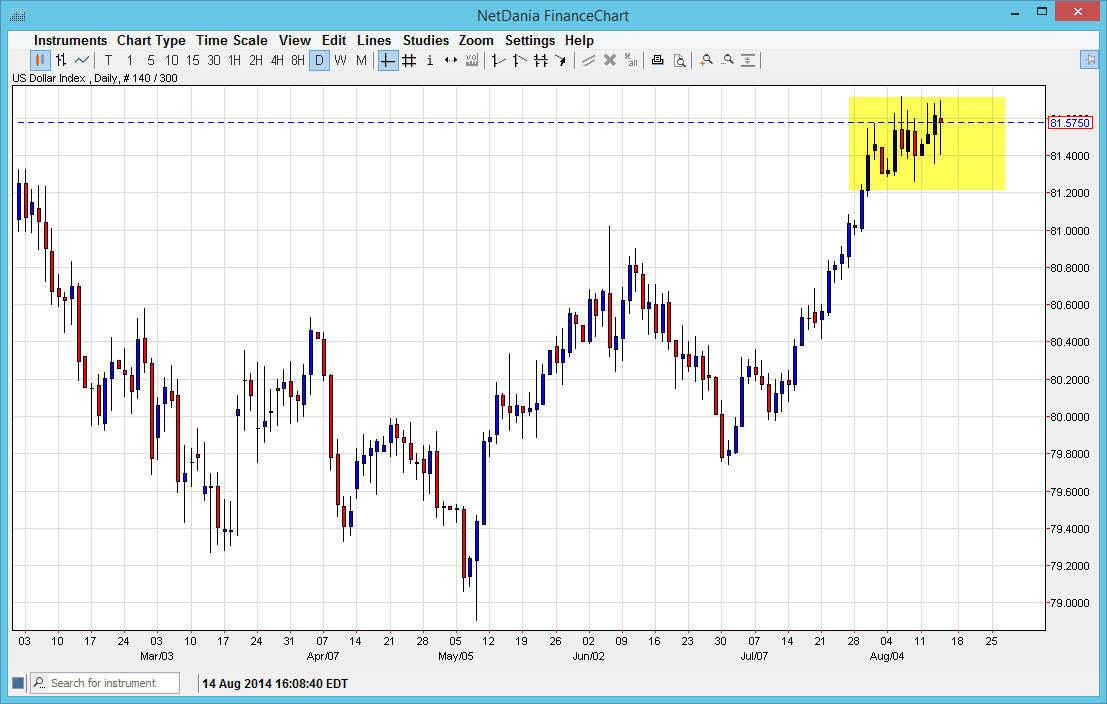Click the delete all lines icon
The image size is (1107, 704).
click(631, 60)
